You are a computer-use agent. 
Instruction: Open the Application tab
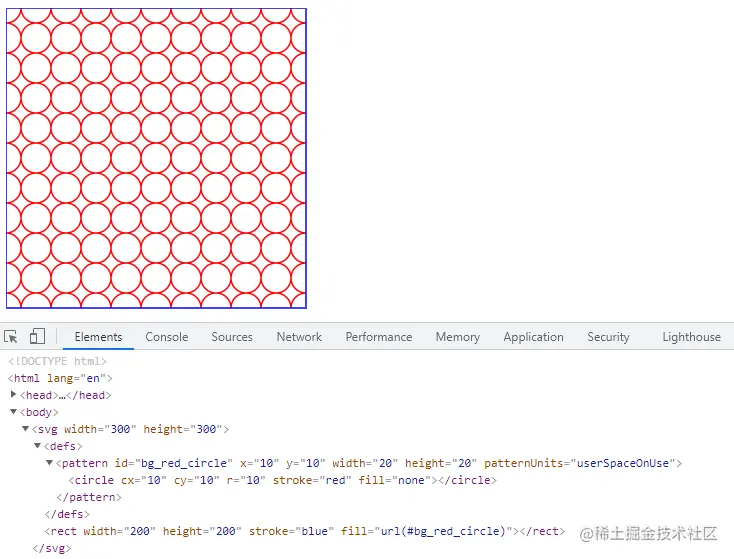(533, 337)
